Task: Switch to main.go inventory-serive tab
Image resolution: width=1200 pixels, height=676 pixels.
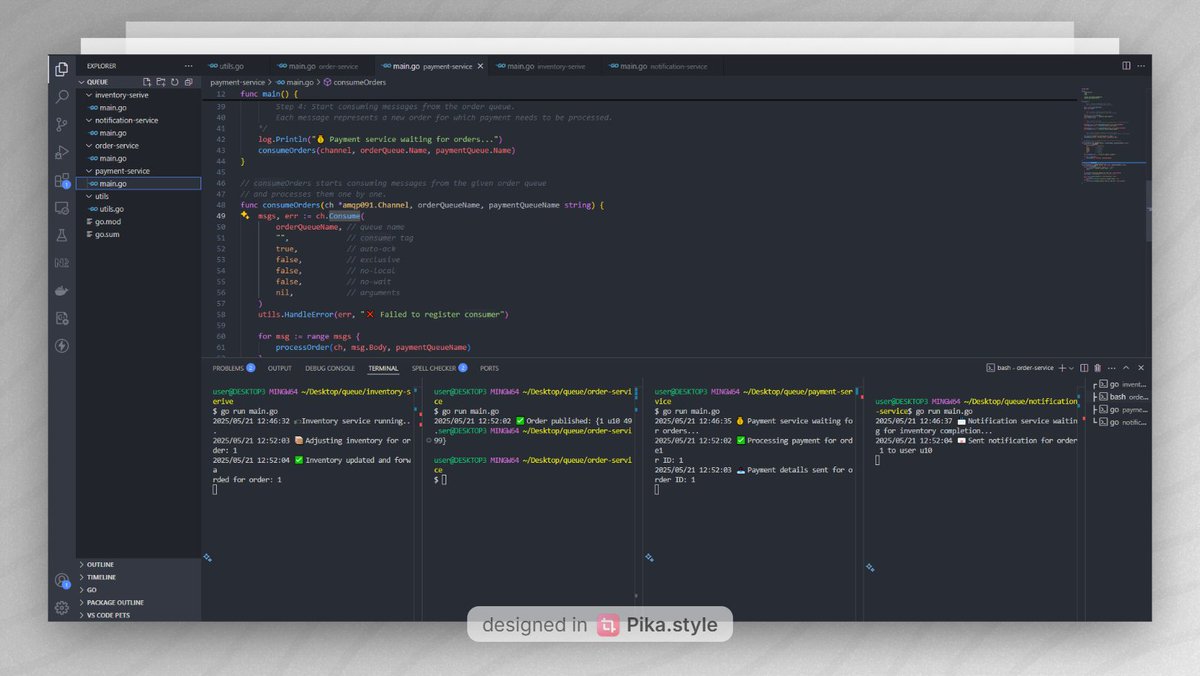Action: coord(545,66)
